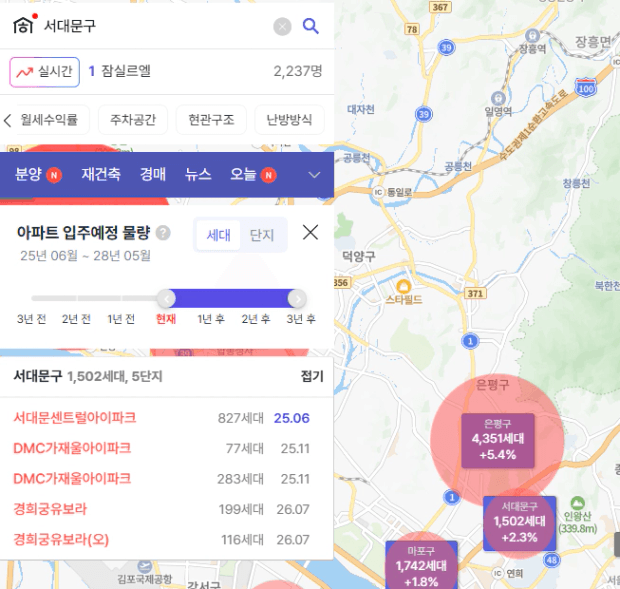Click the 2,237명 viewer count

[x=298, y=71]
